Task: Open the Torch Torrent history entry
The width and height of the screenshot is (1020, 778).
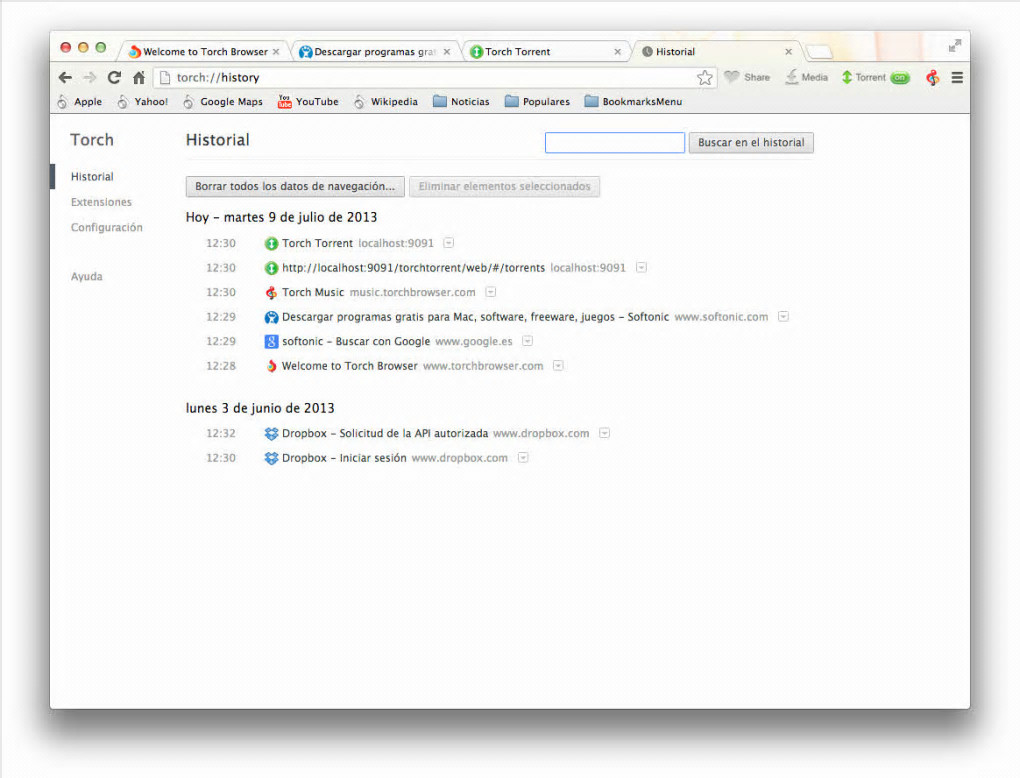Action: pos(317,243)
